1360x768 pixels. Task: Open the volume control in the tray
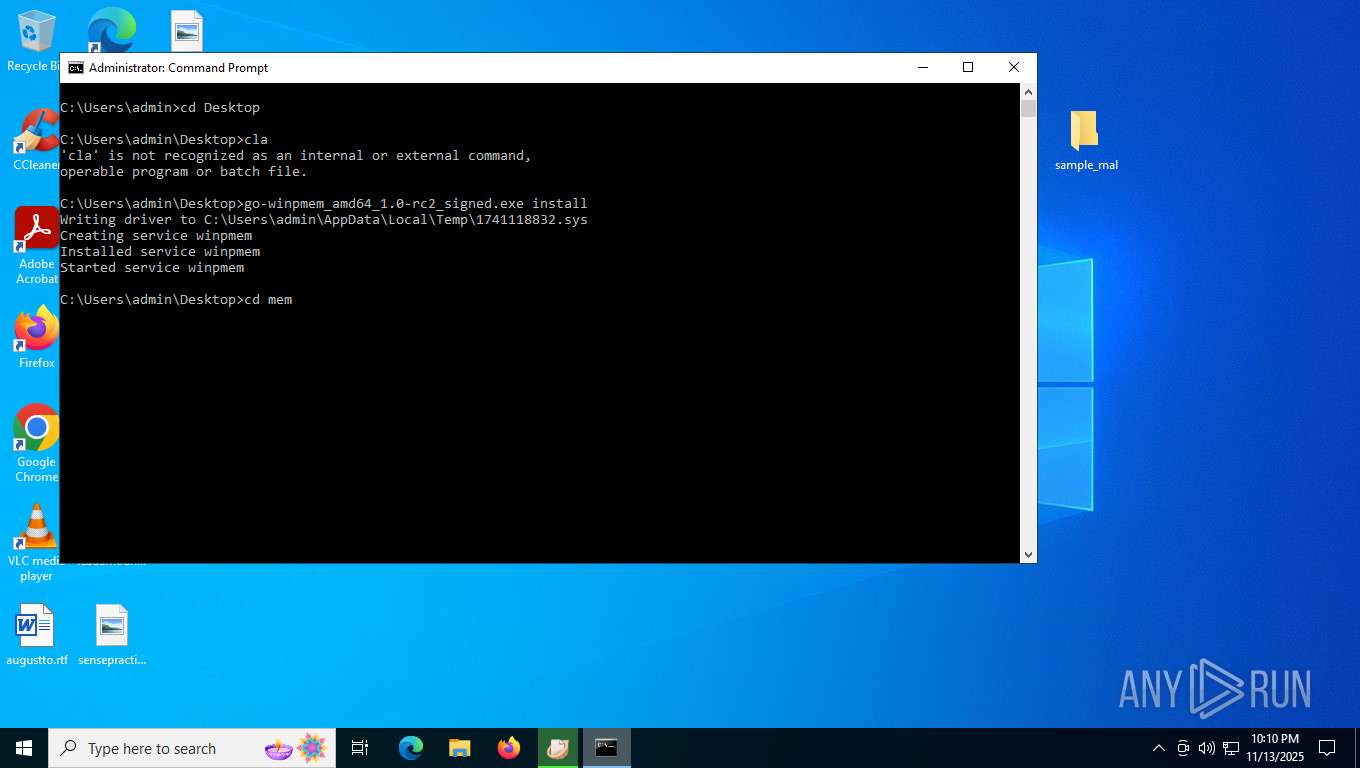1206,748
